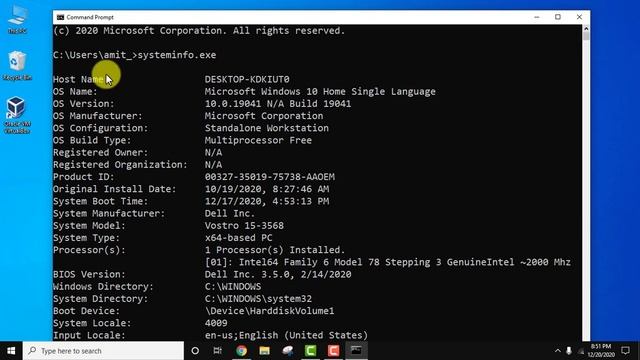
Task: Select the Oracle VM VirtualBox desktop icon
Action: click(x=17, y=116)
